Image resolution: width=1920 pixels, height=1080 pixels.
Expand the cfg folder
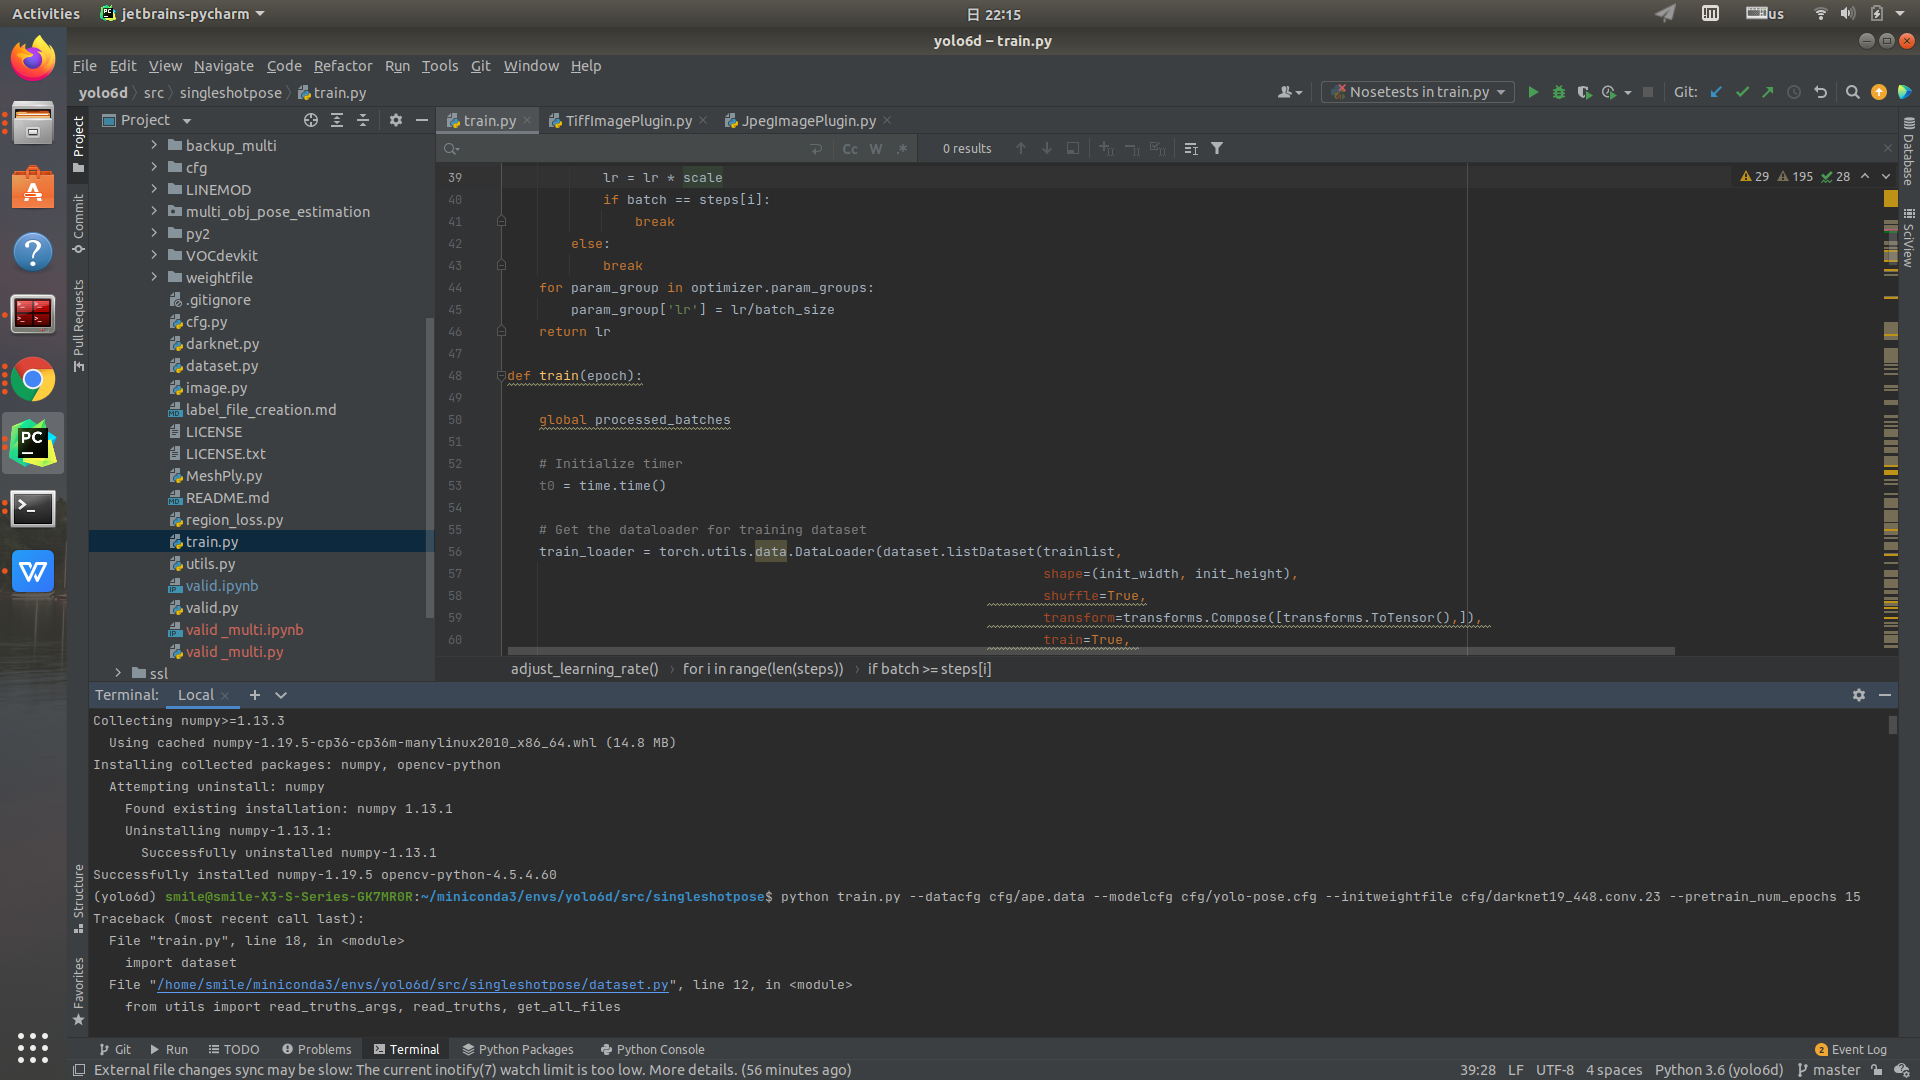coord(154,167)
